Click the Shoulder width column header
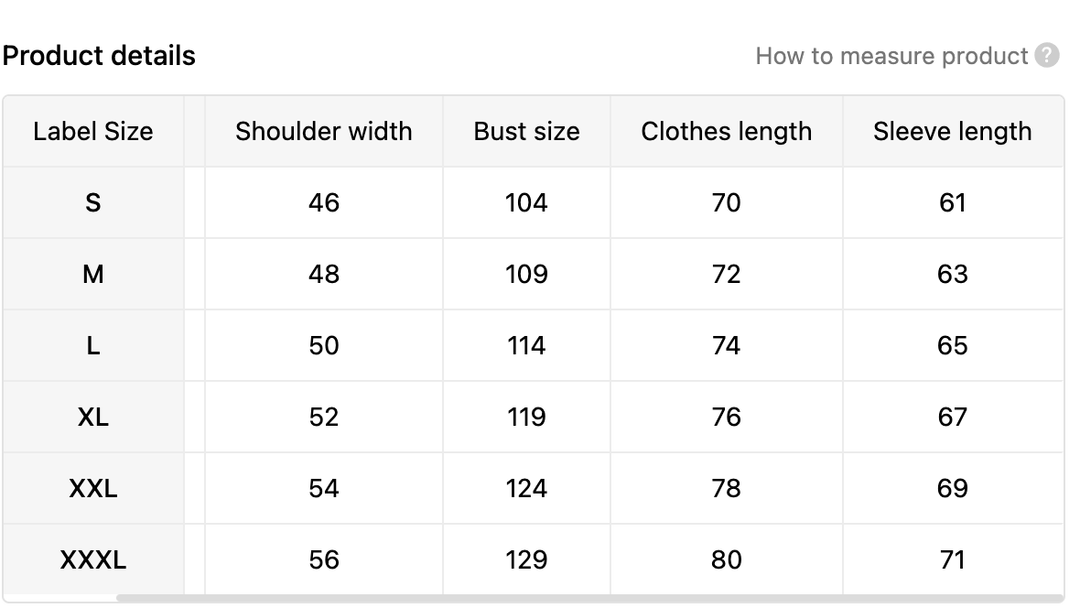 click(324, 131)
